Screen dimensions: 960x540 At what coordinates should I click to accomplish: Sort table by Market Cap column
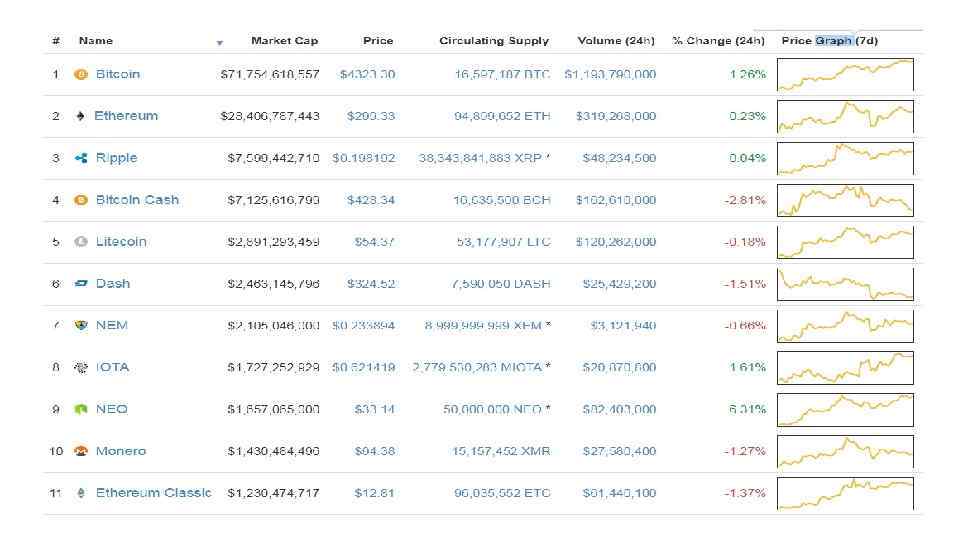284,41
